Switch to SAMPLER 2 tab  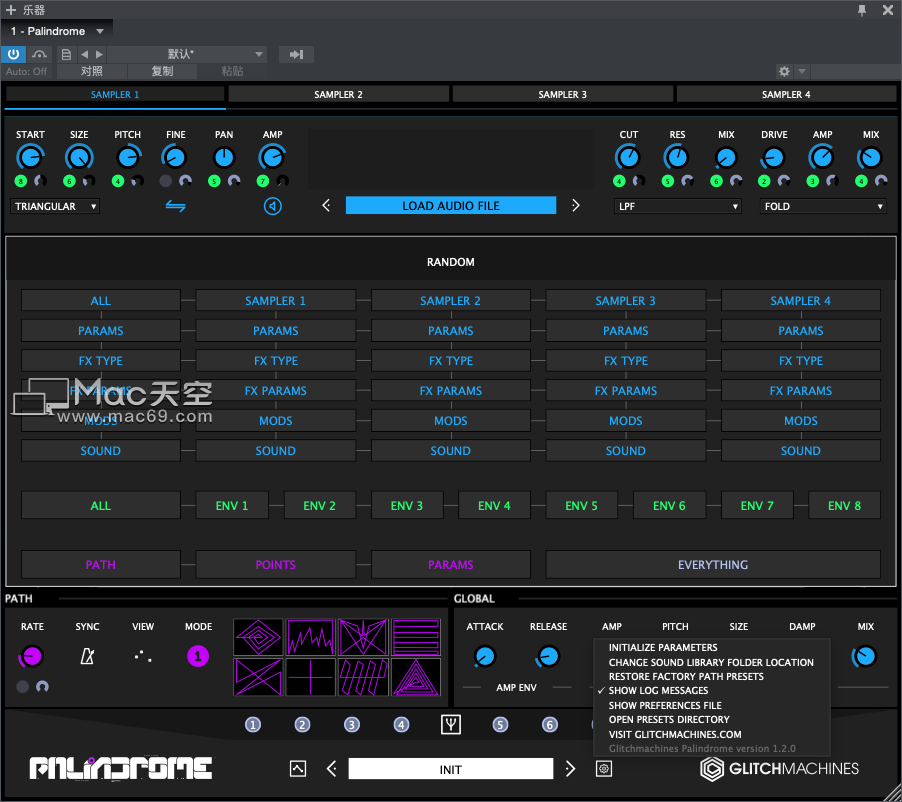point(338,94)
